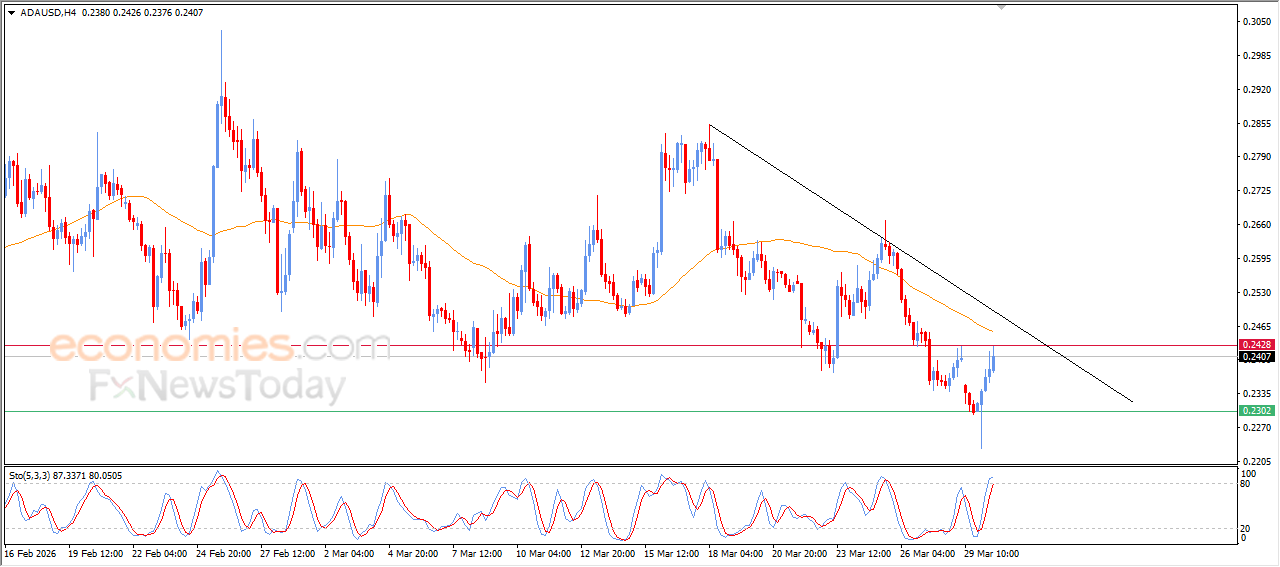Click the red 0.2428 price tag

tap(1254, 345)
